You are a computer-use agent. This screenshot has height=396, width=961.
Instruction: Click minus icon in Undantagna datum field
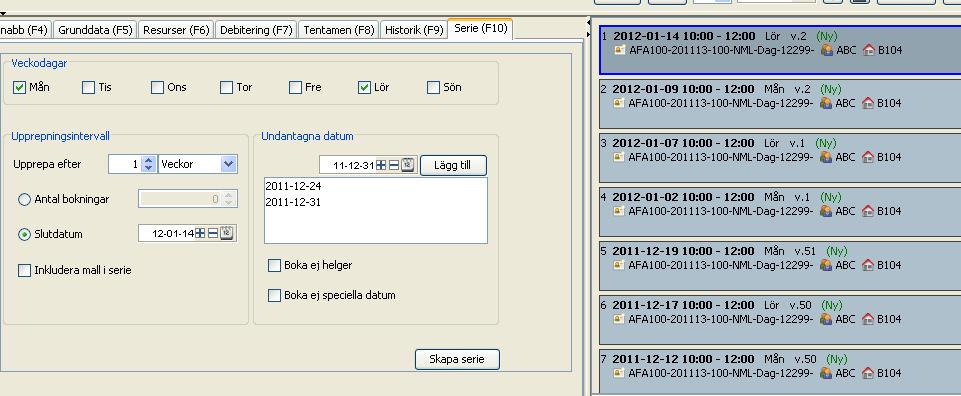(x=393, y=165)
